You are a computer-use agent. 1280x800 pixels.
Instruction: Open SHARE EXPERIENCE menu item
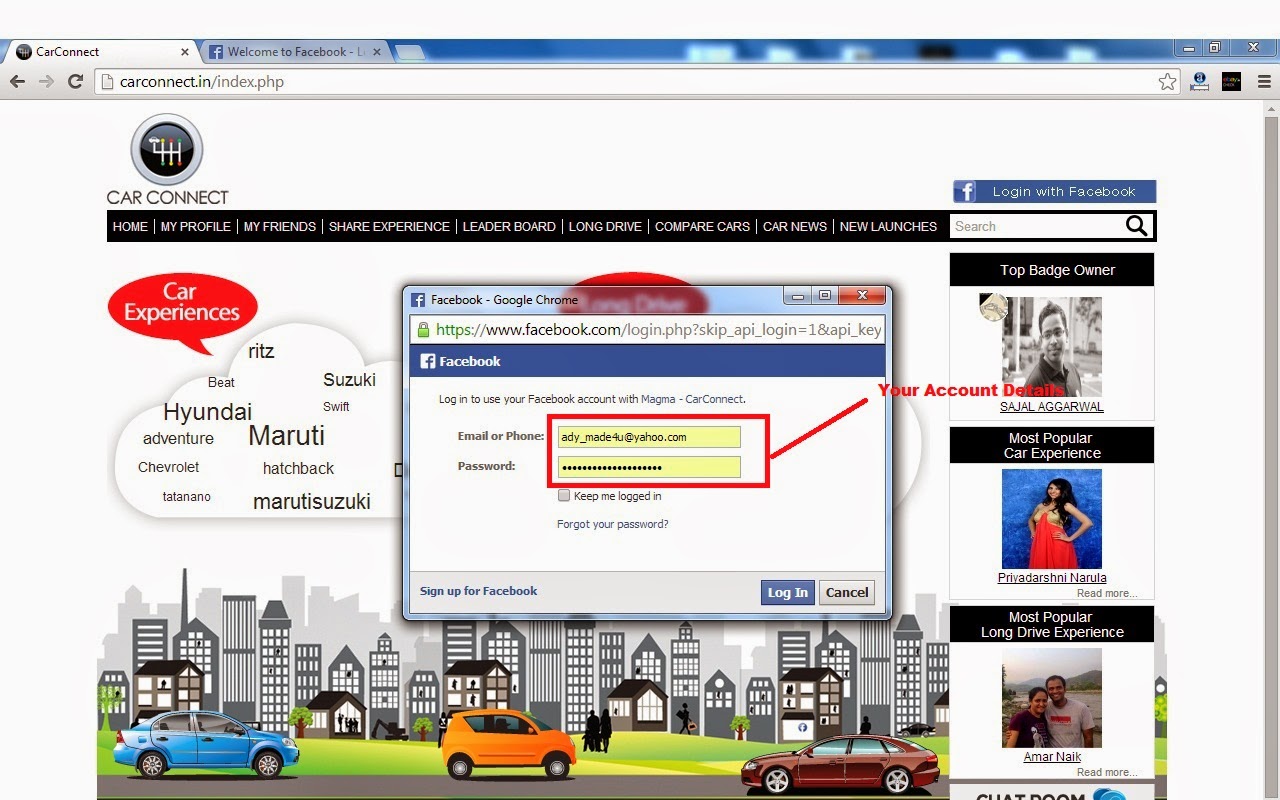(x=389, y=227)
